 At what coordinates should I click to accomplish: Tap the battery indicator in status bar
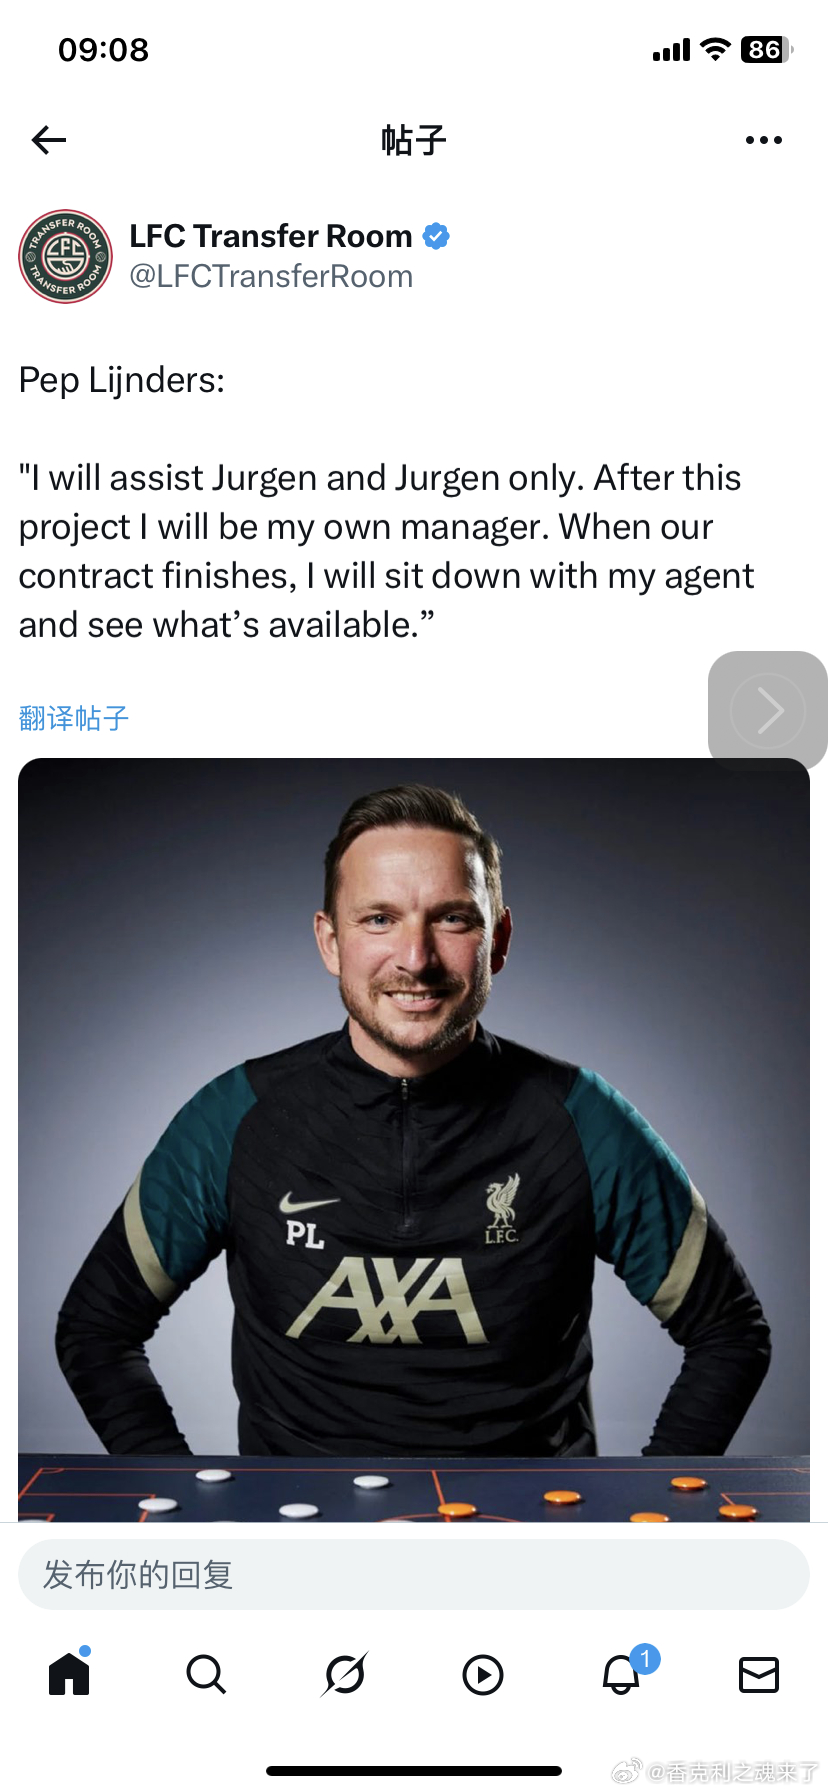coord(767,49)
